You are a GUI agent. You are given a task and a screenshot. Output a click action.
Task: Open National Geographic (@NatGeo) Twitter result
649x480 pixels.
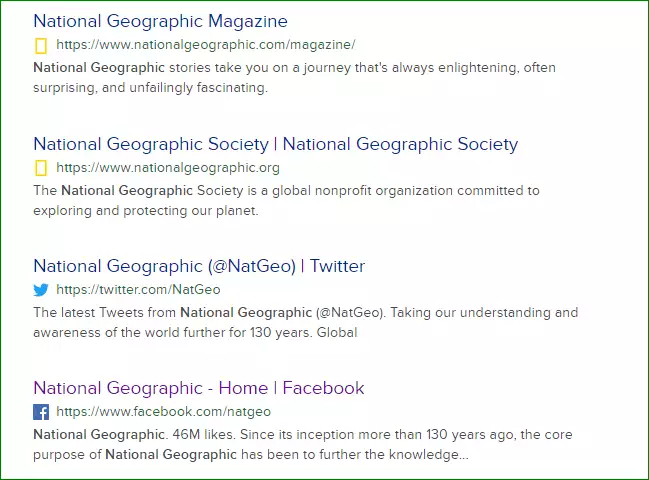pyautogui.click(x=199, y=266)
